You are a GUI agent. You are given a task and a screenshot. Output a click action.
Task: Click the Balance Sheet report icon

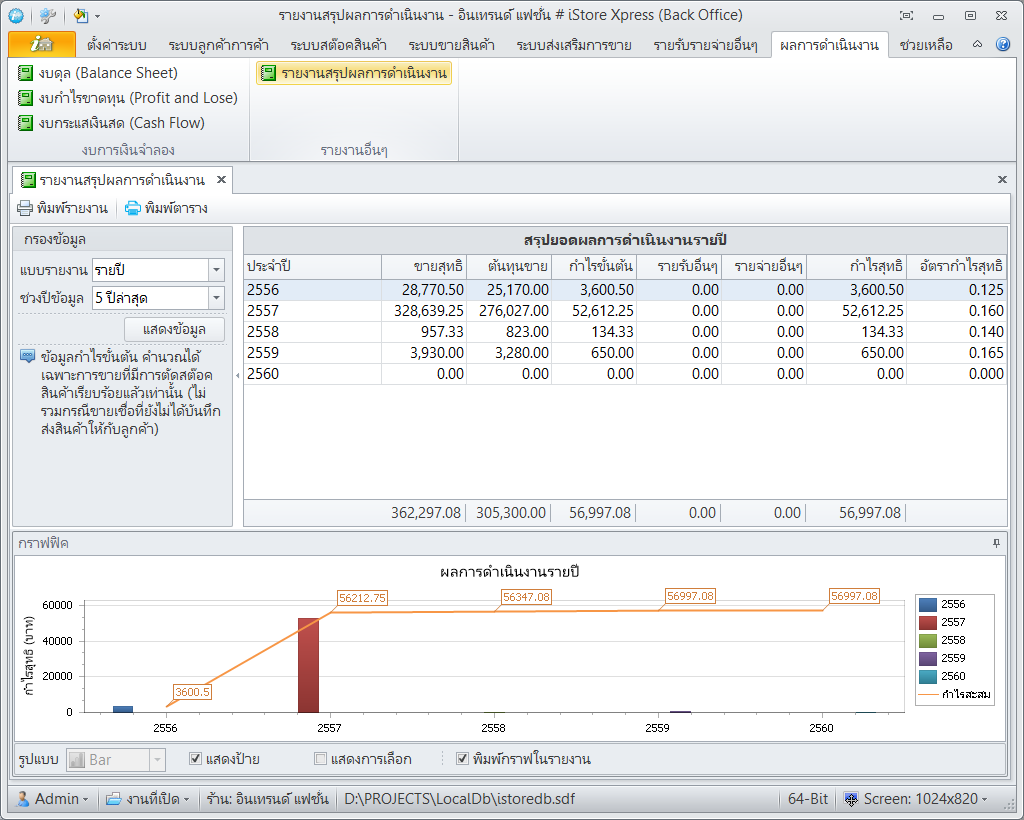tap(25, 73)
